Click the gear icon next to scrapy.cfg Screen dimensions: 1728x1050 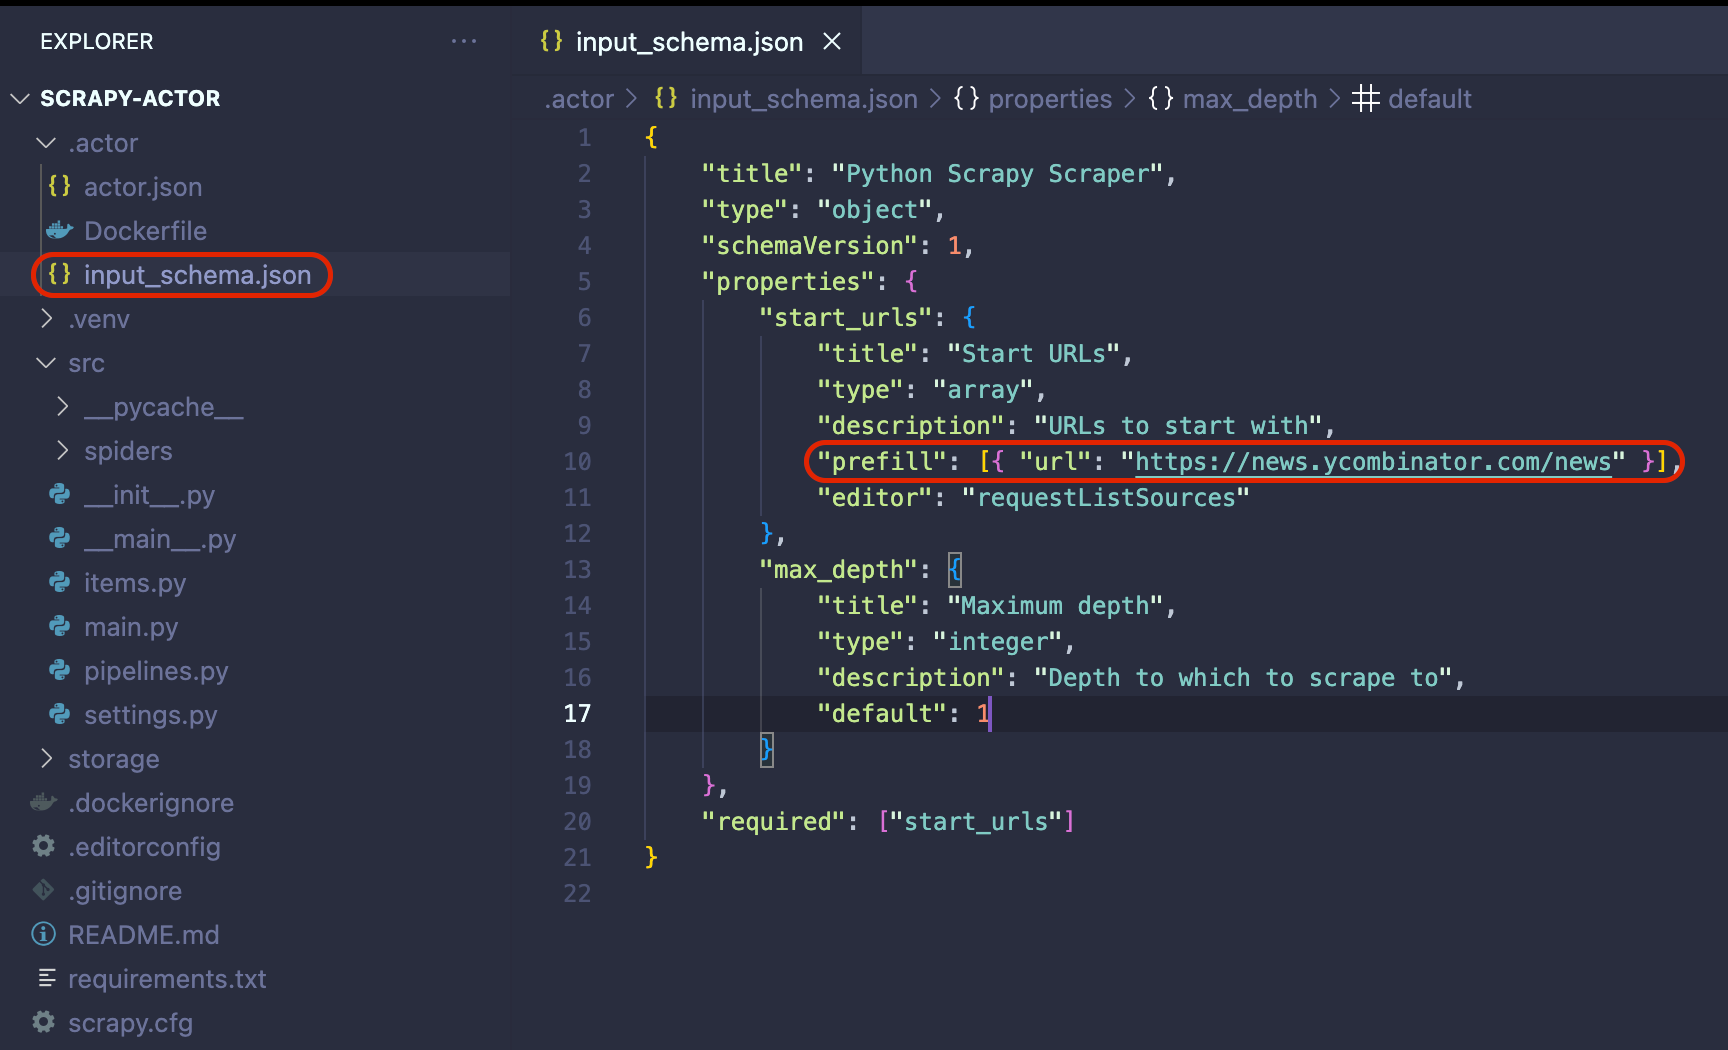42,1022
